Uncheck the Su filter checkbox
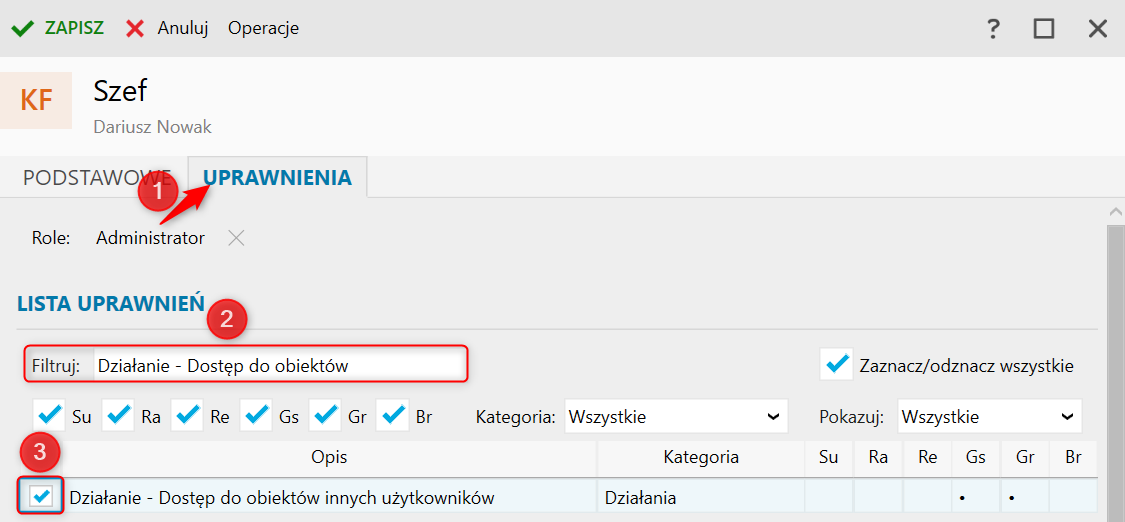 pyautogui.click(x=49, y=415)
